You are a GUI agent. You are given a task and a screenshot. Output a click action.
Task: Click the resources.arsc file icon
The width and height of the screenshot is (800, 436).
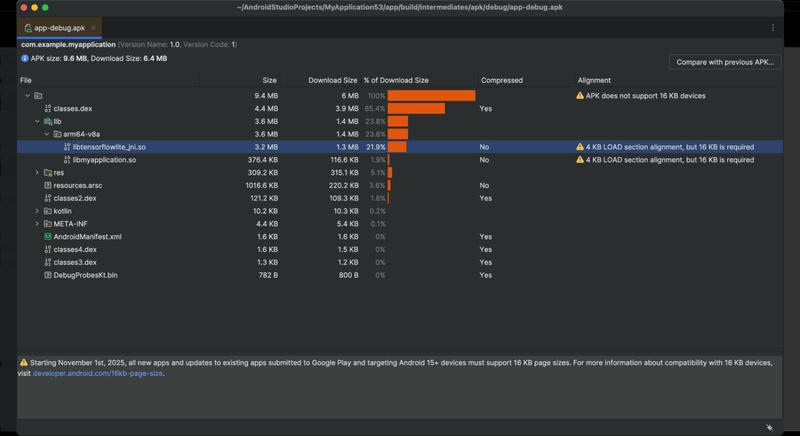click(x=47, y=185)
